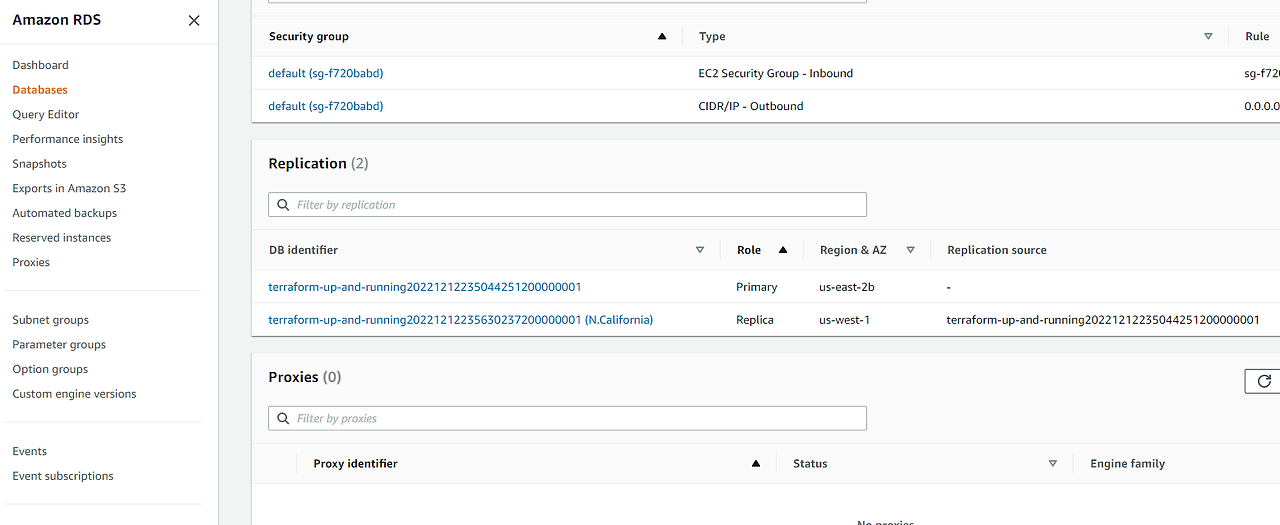Click the Engine family column header
The image size is (1280, 525).
click(x=1128, y=464)
